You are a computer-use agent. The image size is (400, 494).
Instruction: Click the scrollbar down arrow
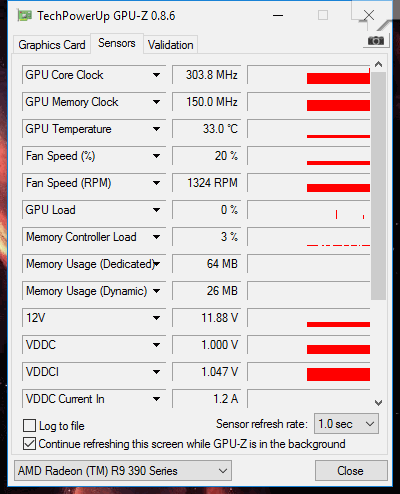coord(378,403)
